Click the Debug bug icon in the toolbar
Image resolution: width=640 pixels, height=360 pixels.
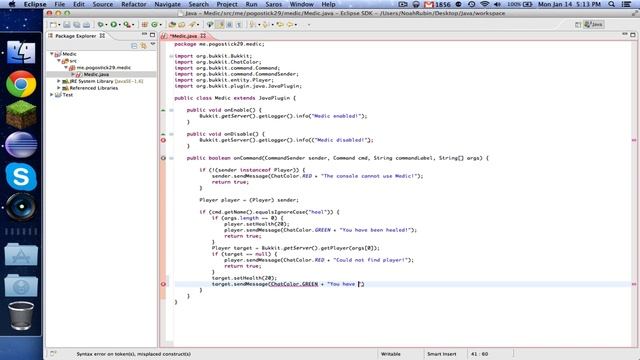[x=100, y=25]
